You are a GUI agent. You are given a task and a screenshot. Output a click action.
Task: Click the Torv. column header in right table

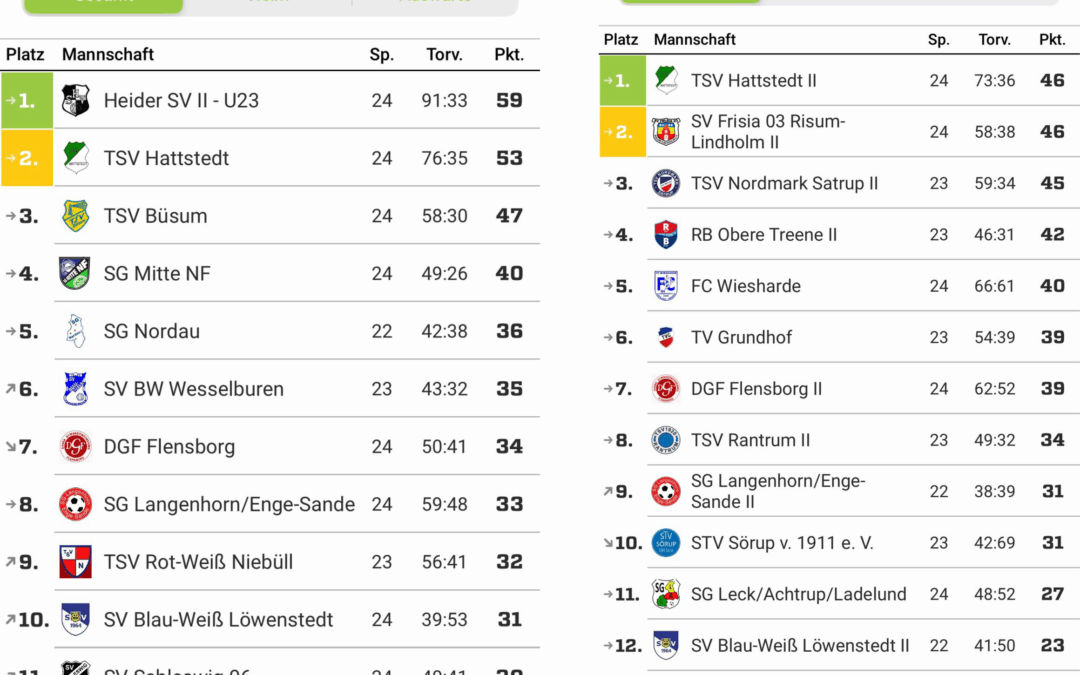click(995, 39)
